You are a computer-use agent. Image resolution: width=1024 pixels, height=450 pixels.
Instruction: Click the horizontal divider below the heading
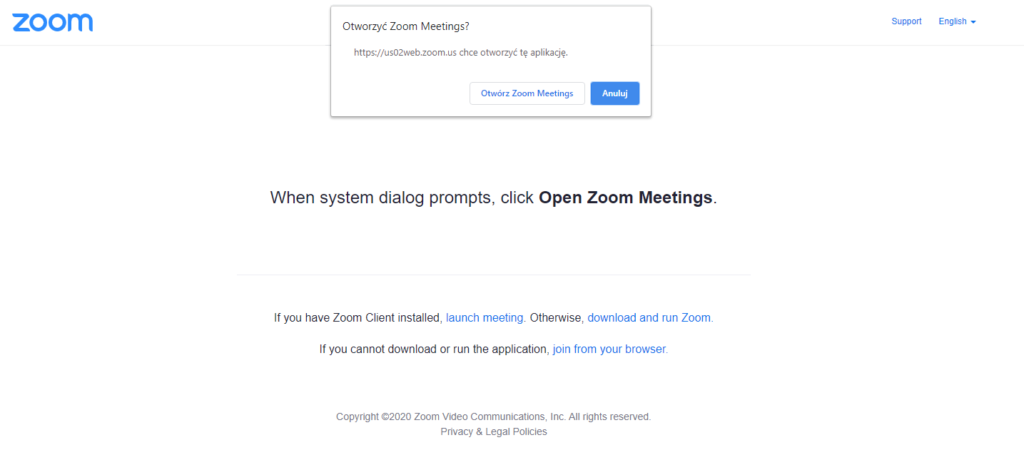493,275
